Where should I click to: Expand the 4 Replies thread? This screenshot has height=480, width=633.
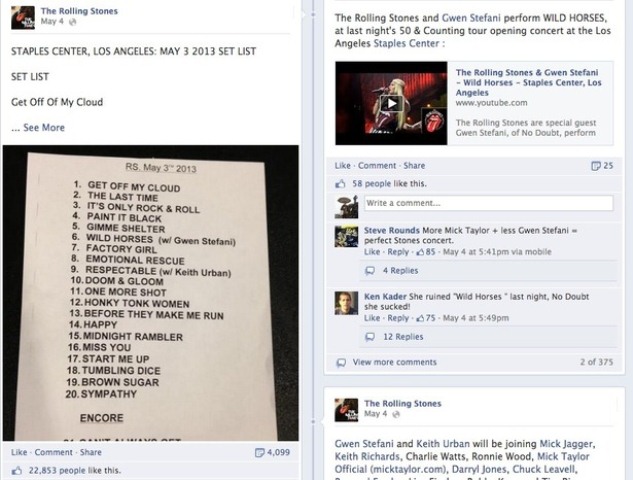pos(400,271)
